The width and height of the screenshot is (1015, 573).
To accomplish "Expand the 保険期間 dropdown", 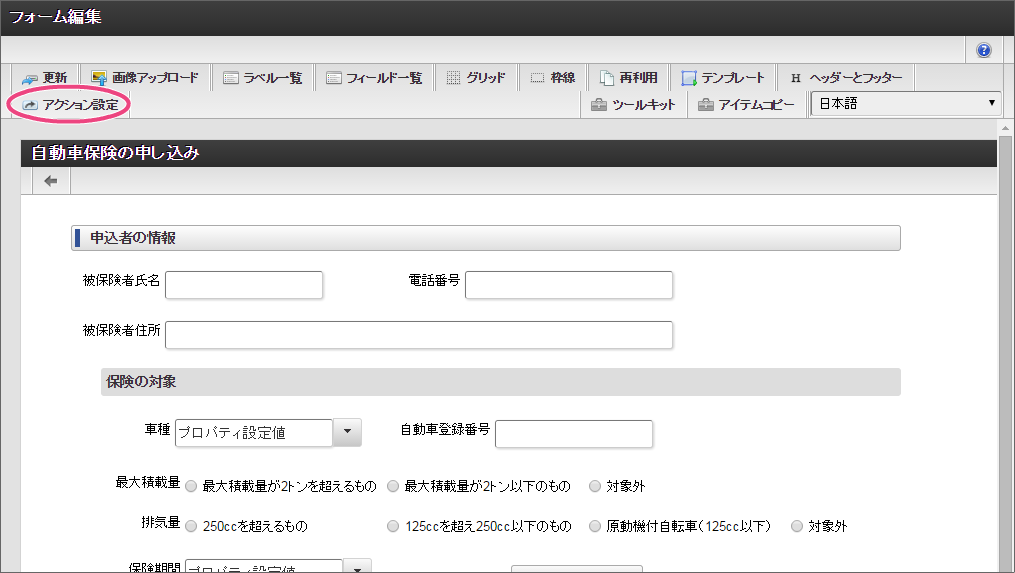I will 357,566.
